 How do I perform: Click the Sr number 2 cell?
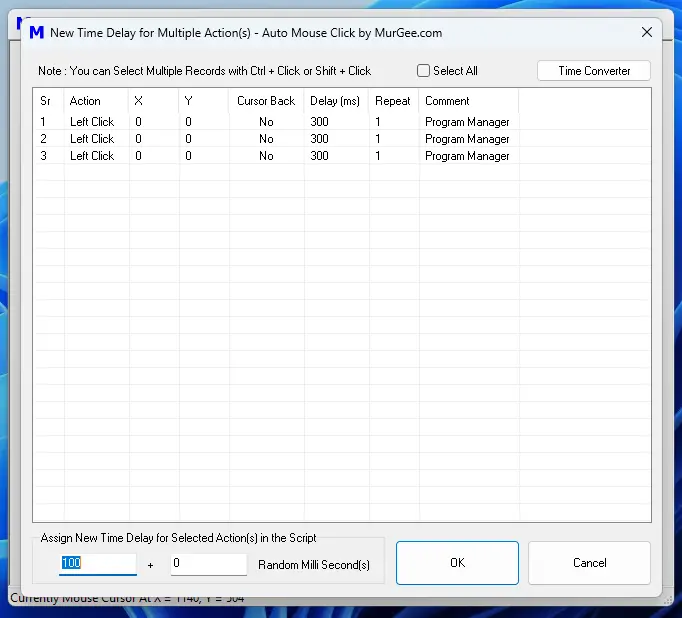43,139
